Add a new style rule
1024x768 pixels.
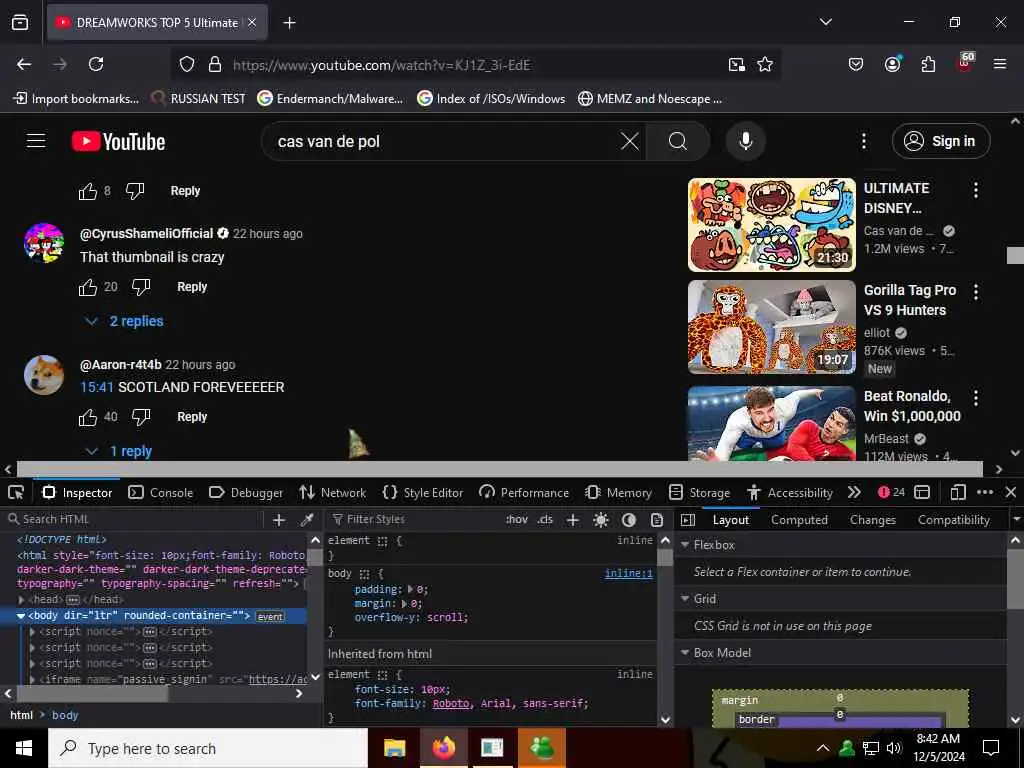tap(573, 520)
